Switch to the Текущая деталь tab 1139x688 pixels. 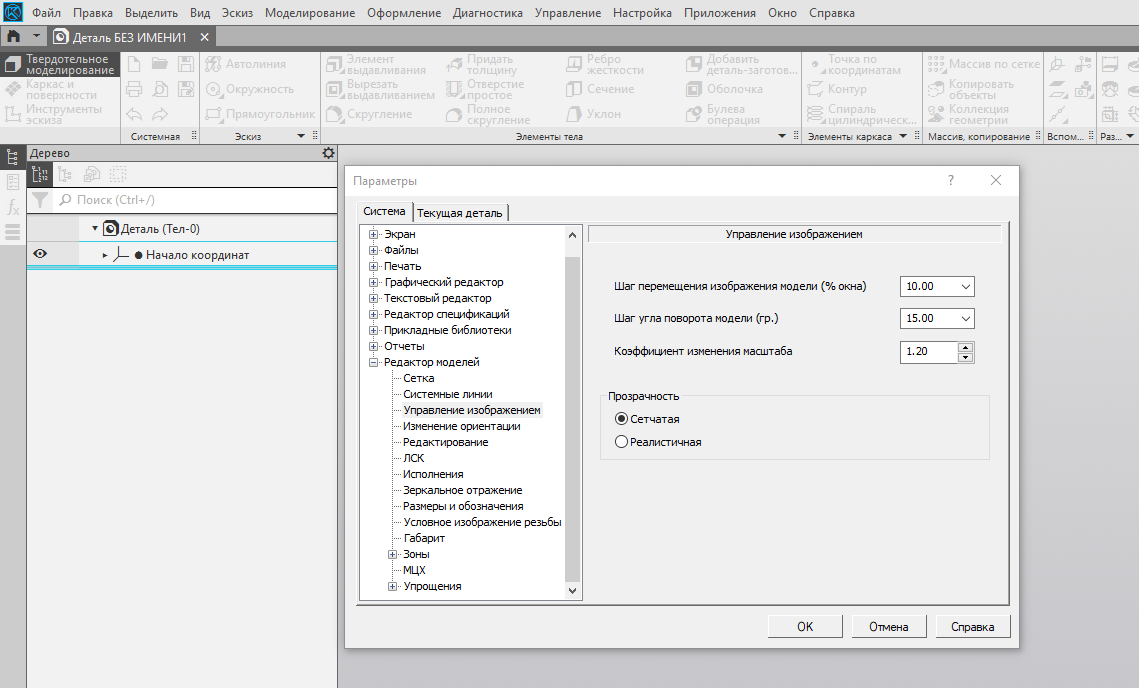tap(461, 213)
